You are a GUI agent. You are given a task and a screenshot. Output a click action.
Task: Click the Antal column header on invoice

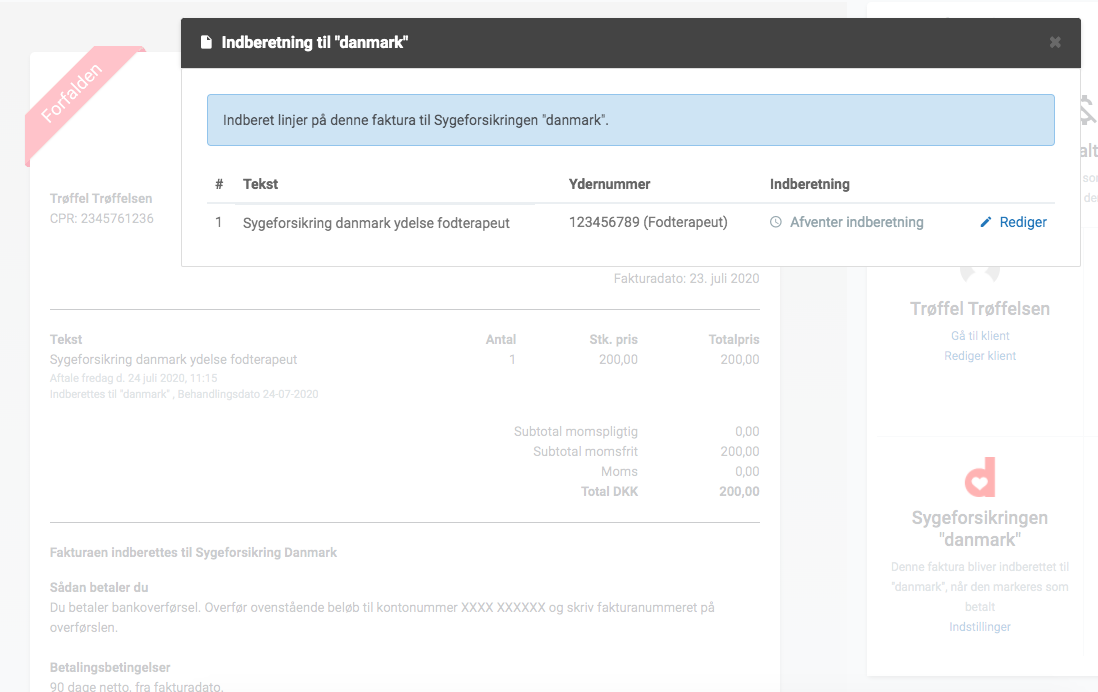(501, 340)
